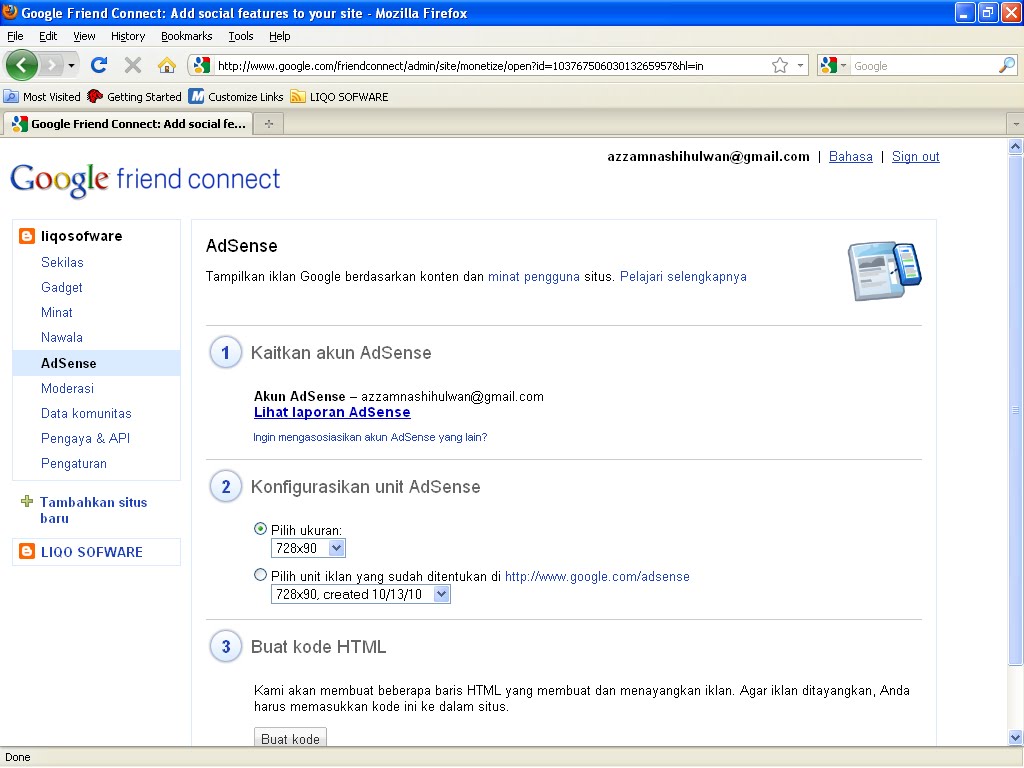Click the site favicon in the address bar

[x=202, y=65]
